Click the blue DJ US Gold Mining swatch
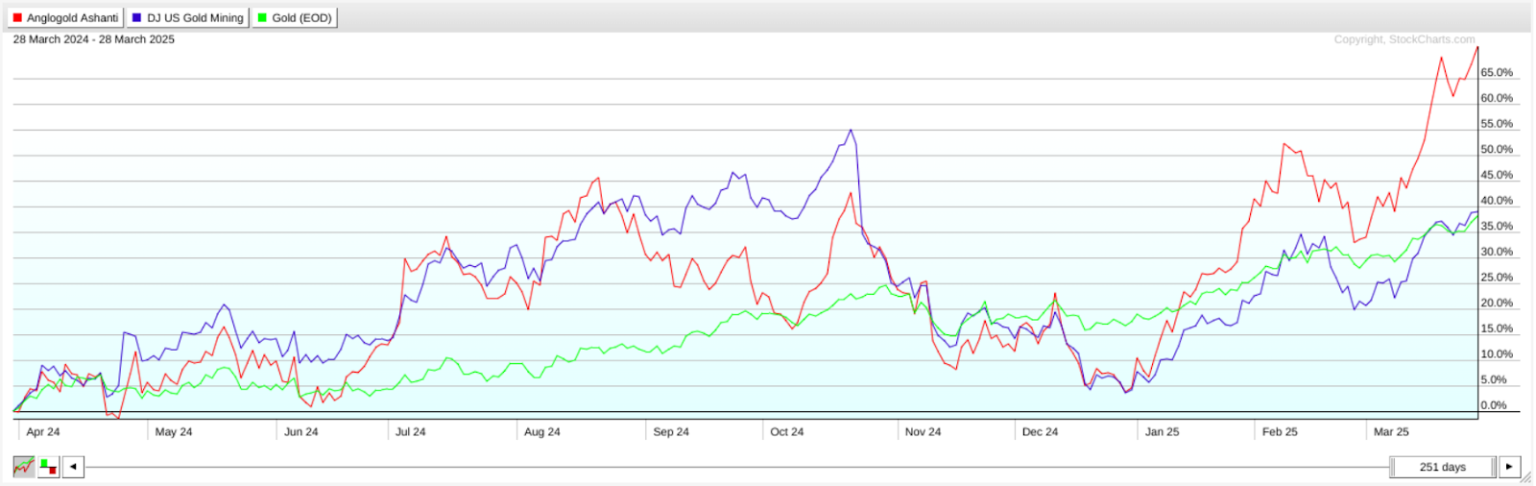The height and width of the screenshot is (486, 1536). (137, 18)
